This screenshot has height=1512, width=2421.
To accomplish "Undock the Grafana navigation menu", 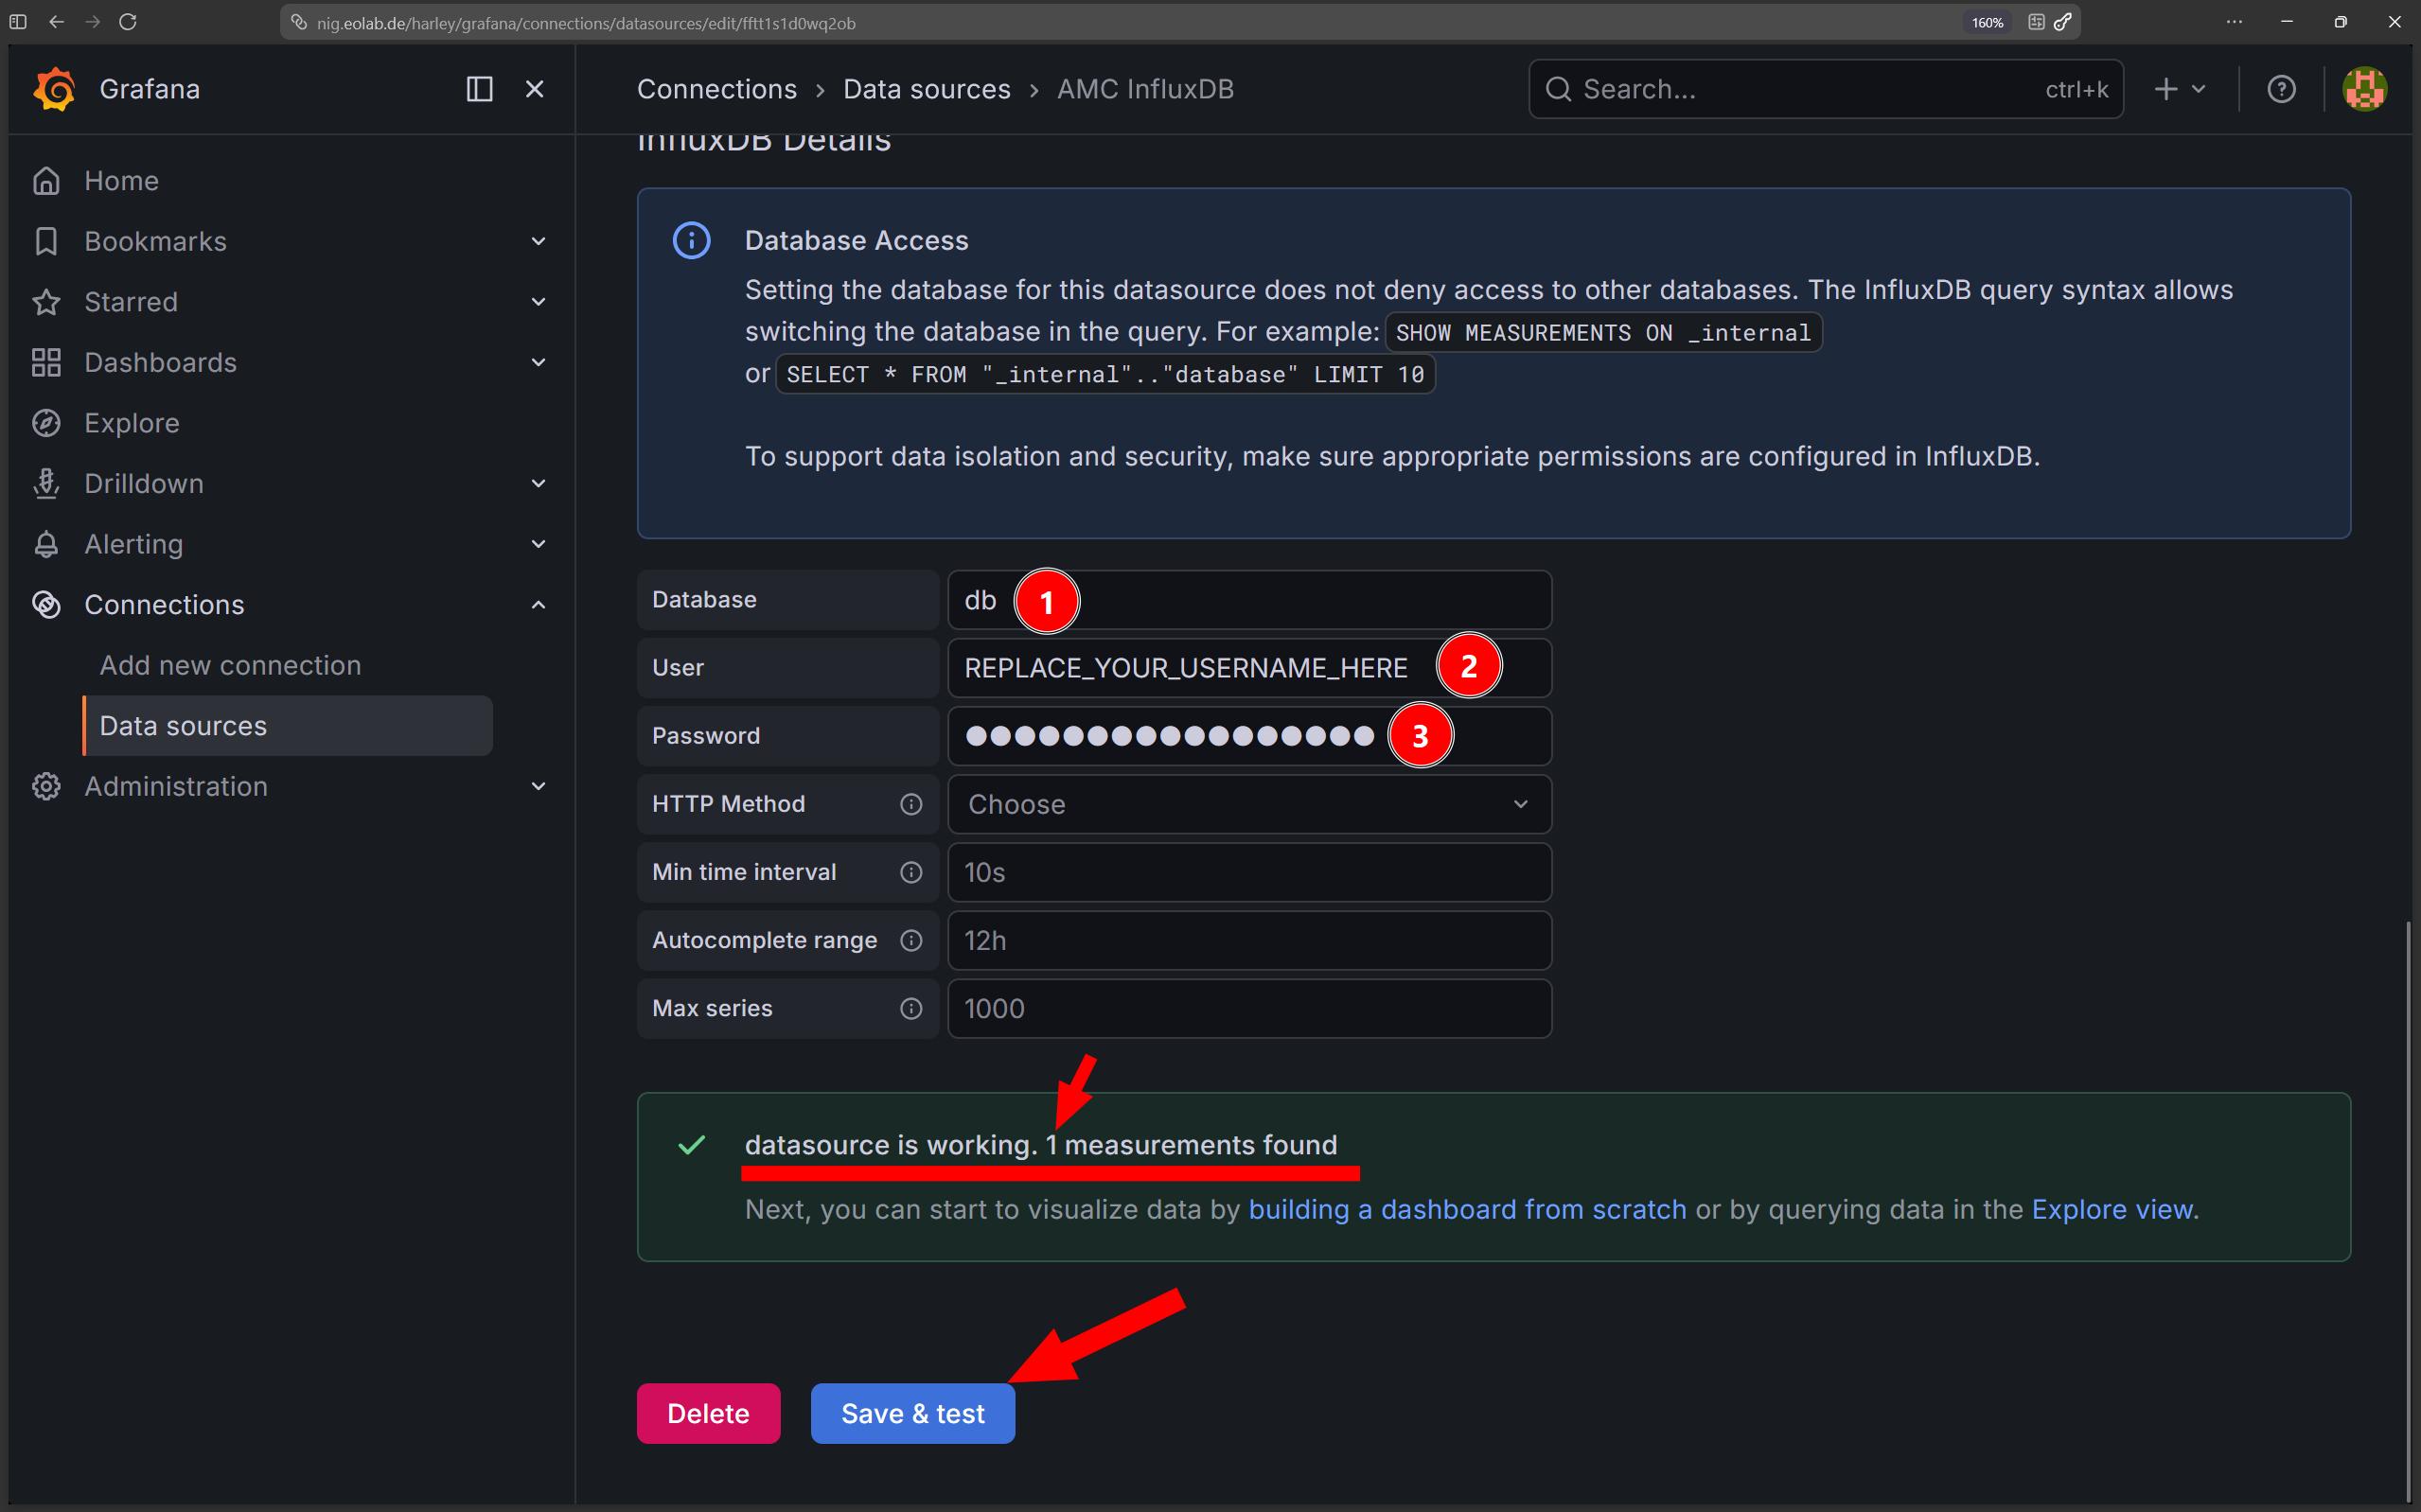I will pyautogui.click(x=480, y=89).
